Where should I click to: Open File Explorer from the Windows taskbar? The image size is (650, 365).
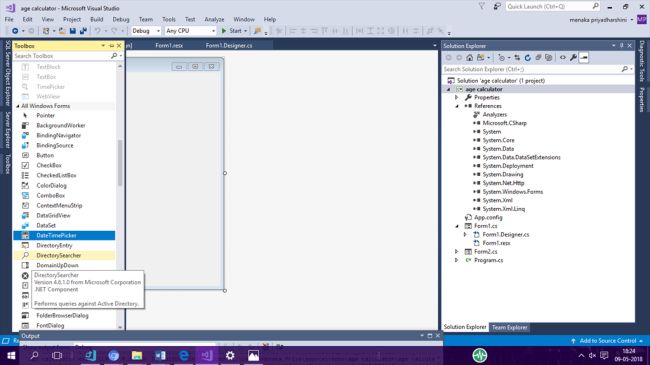137,355
